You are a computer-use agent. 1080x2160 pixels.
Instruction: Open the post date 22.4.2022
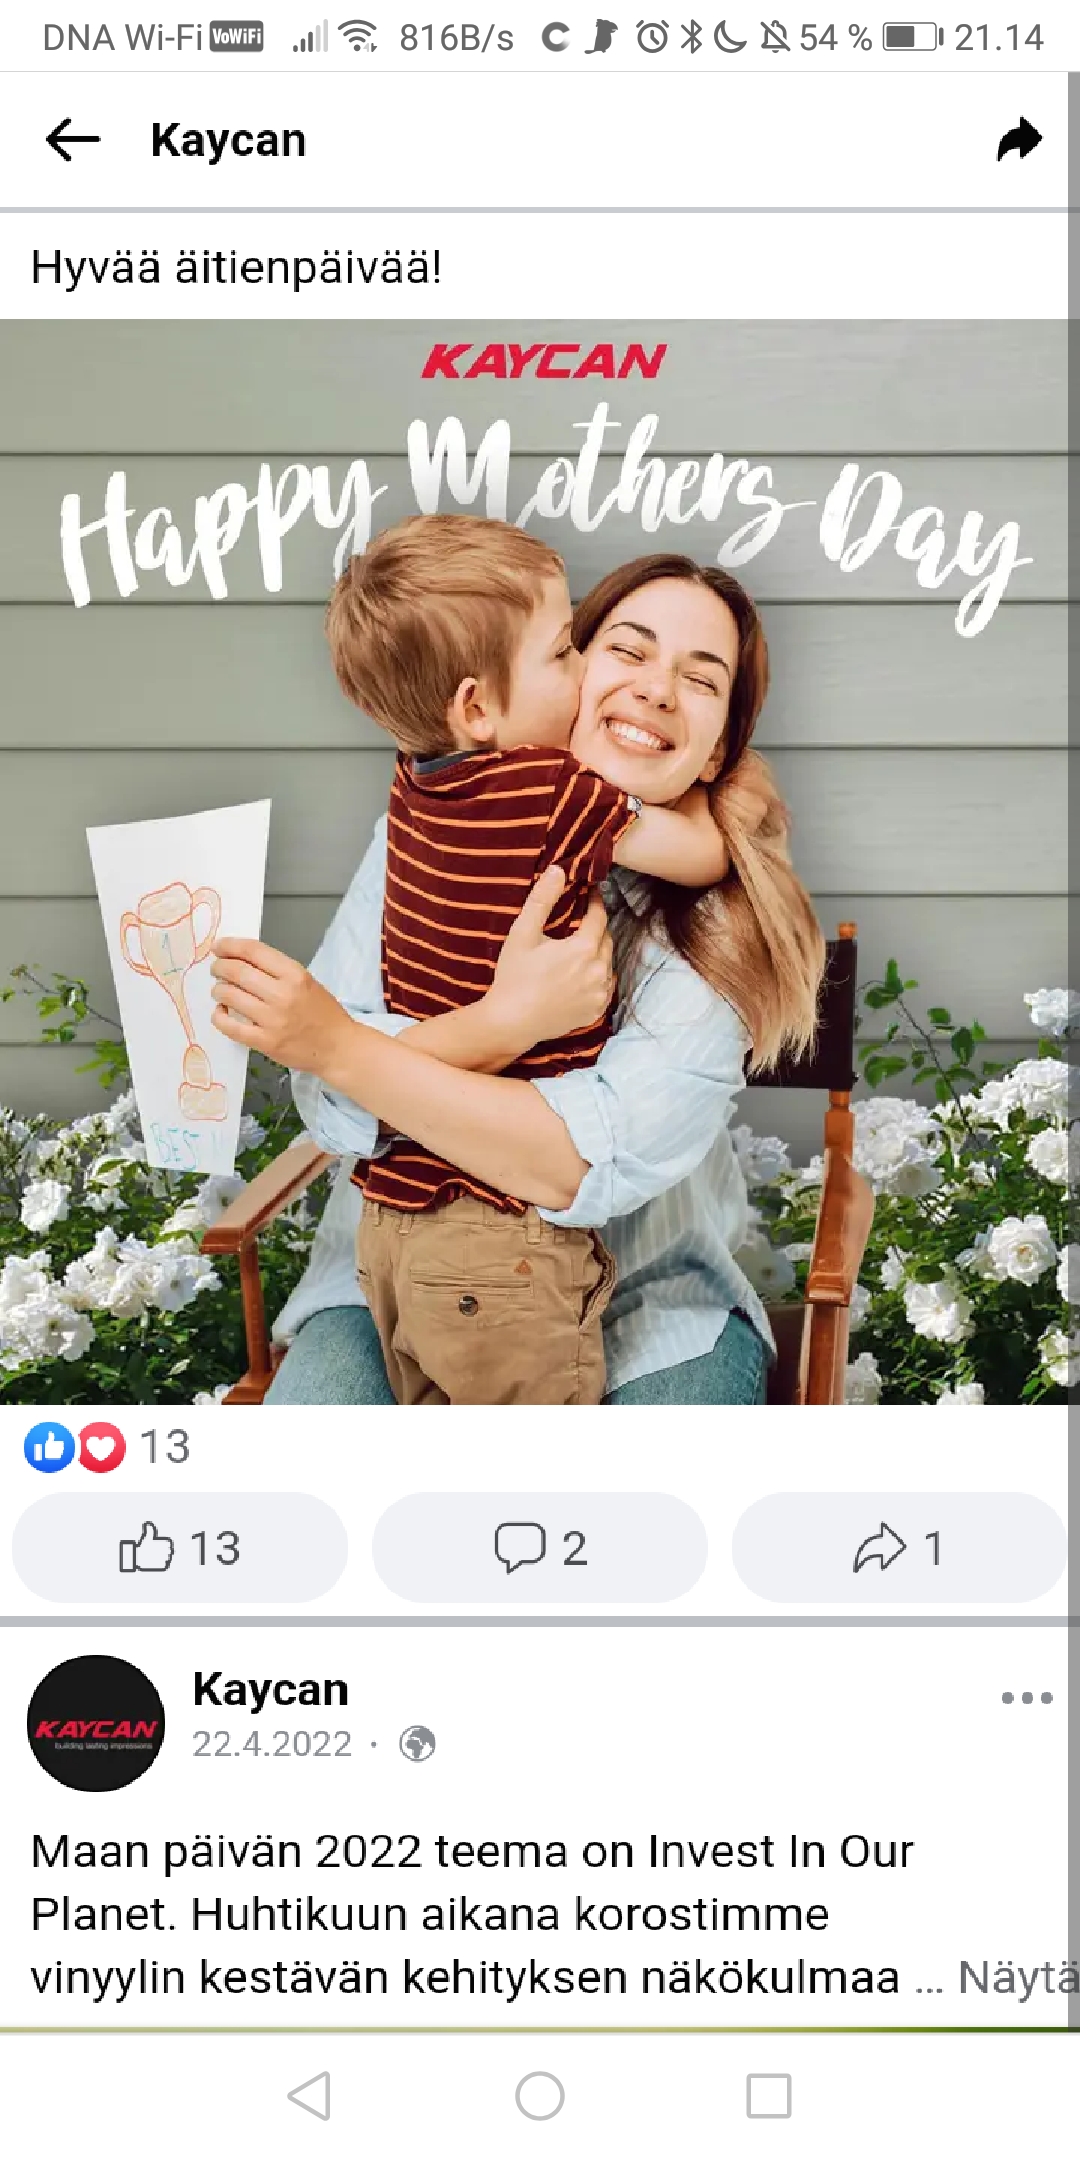[x=272, y=1744]
